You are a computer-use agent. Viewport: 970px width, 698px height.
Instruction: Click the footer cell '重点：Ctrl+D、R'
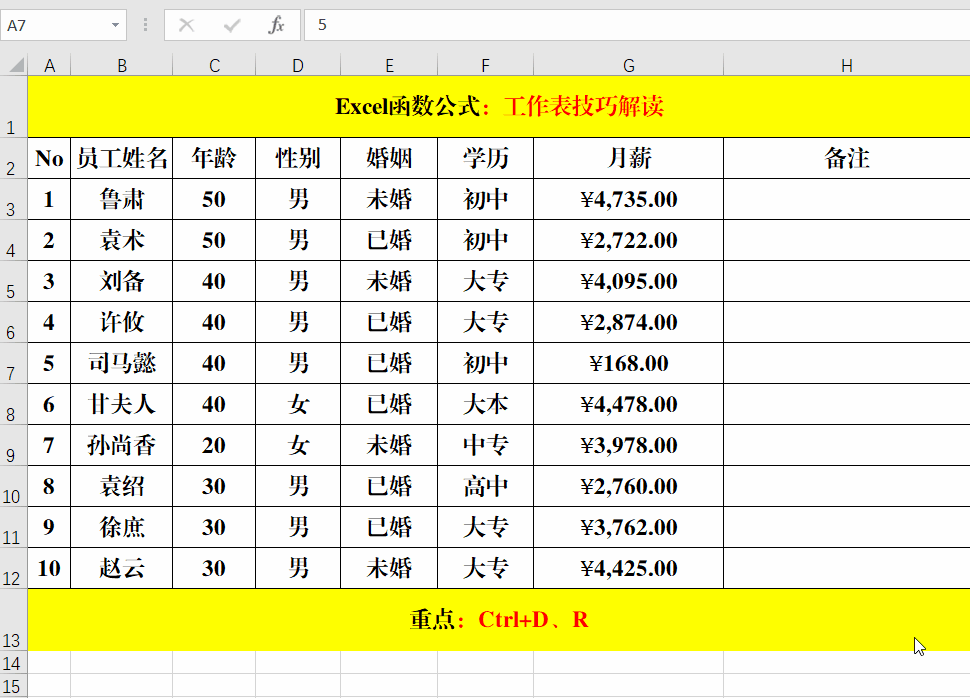click(499, 619)
